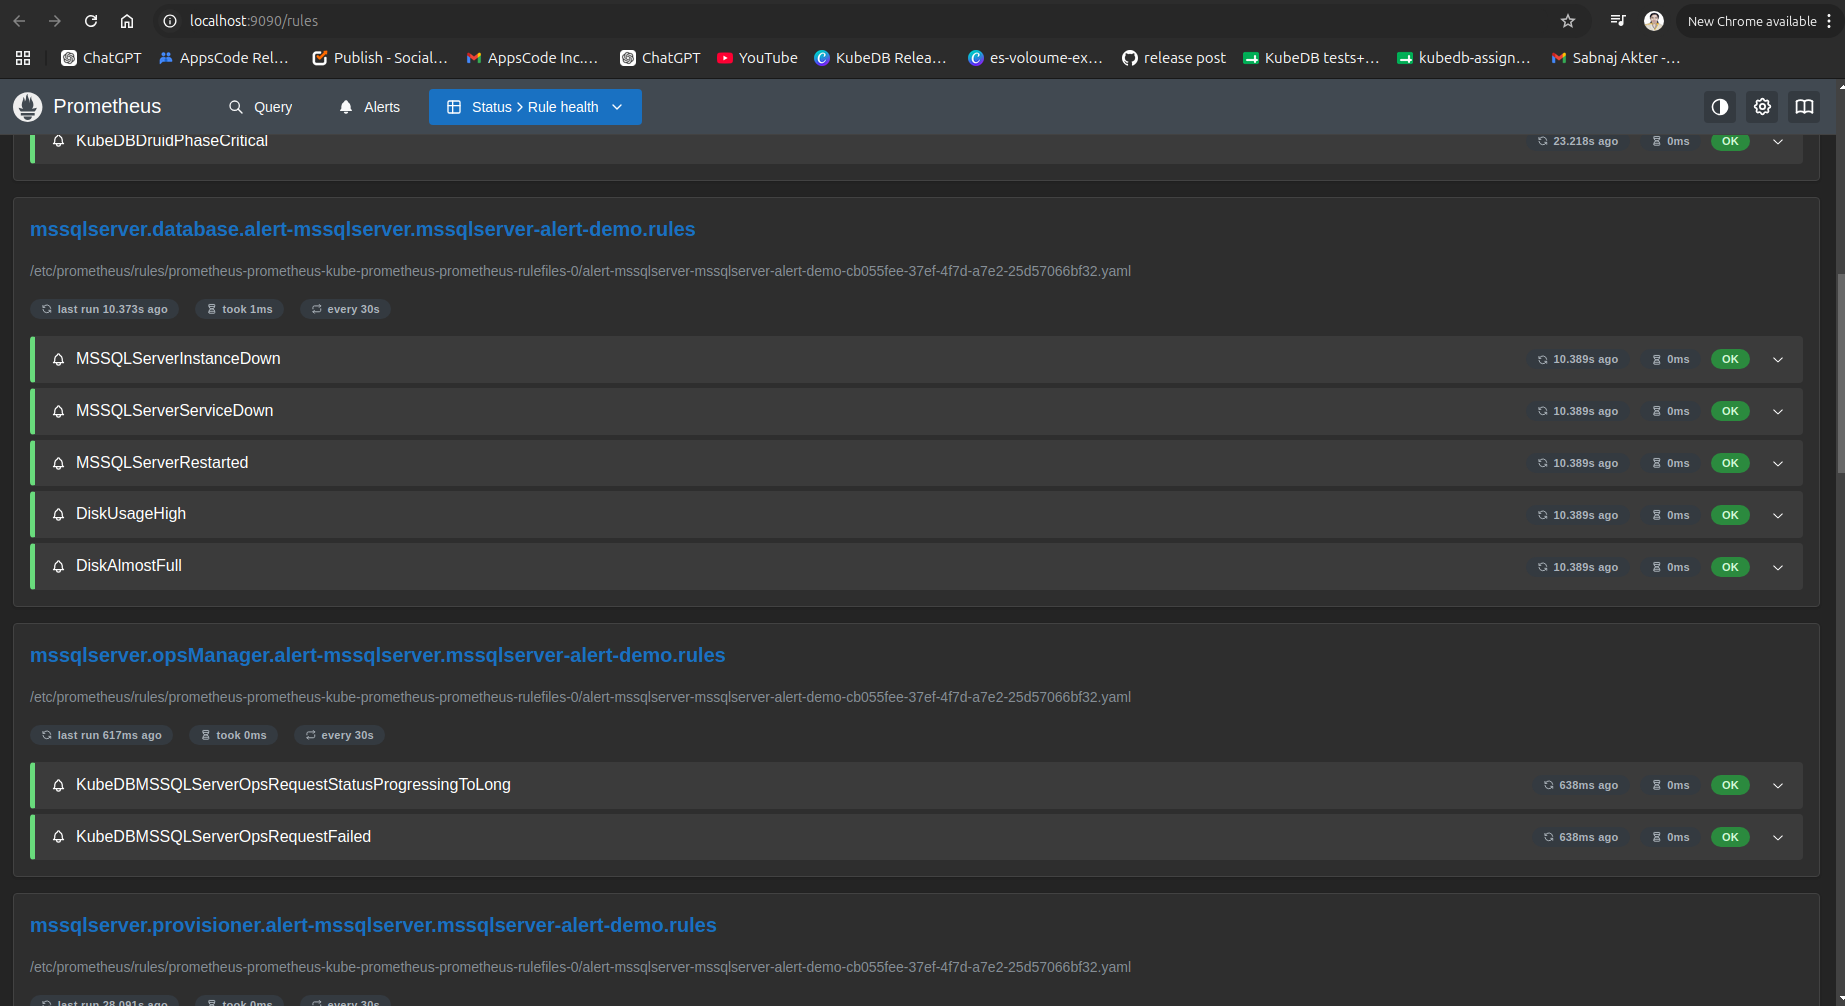Open the YouTube bookmark
The height and width of the screenshot is (1006, 1845).
click(x=757, y=58)
